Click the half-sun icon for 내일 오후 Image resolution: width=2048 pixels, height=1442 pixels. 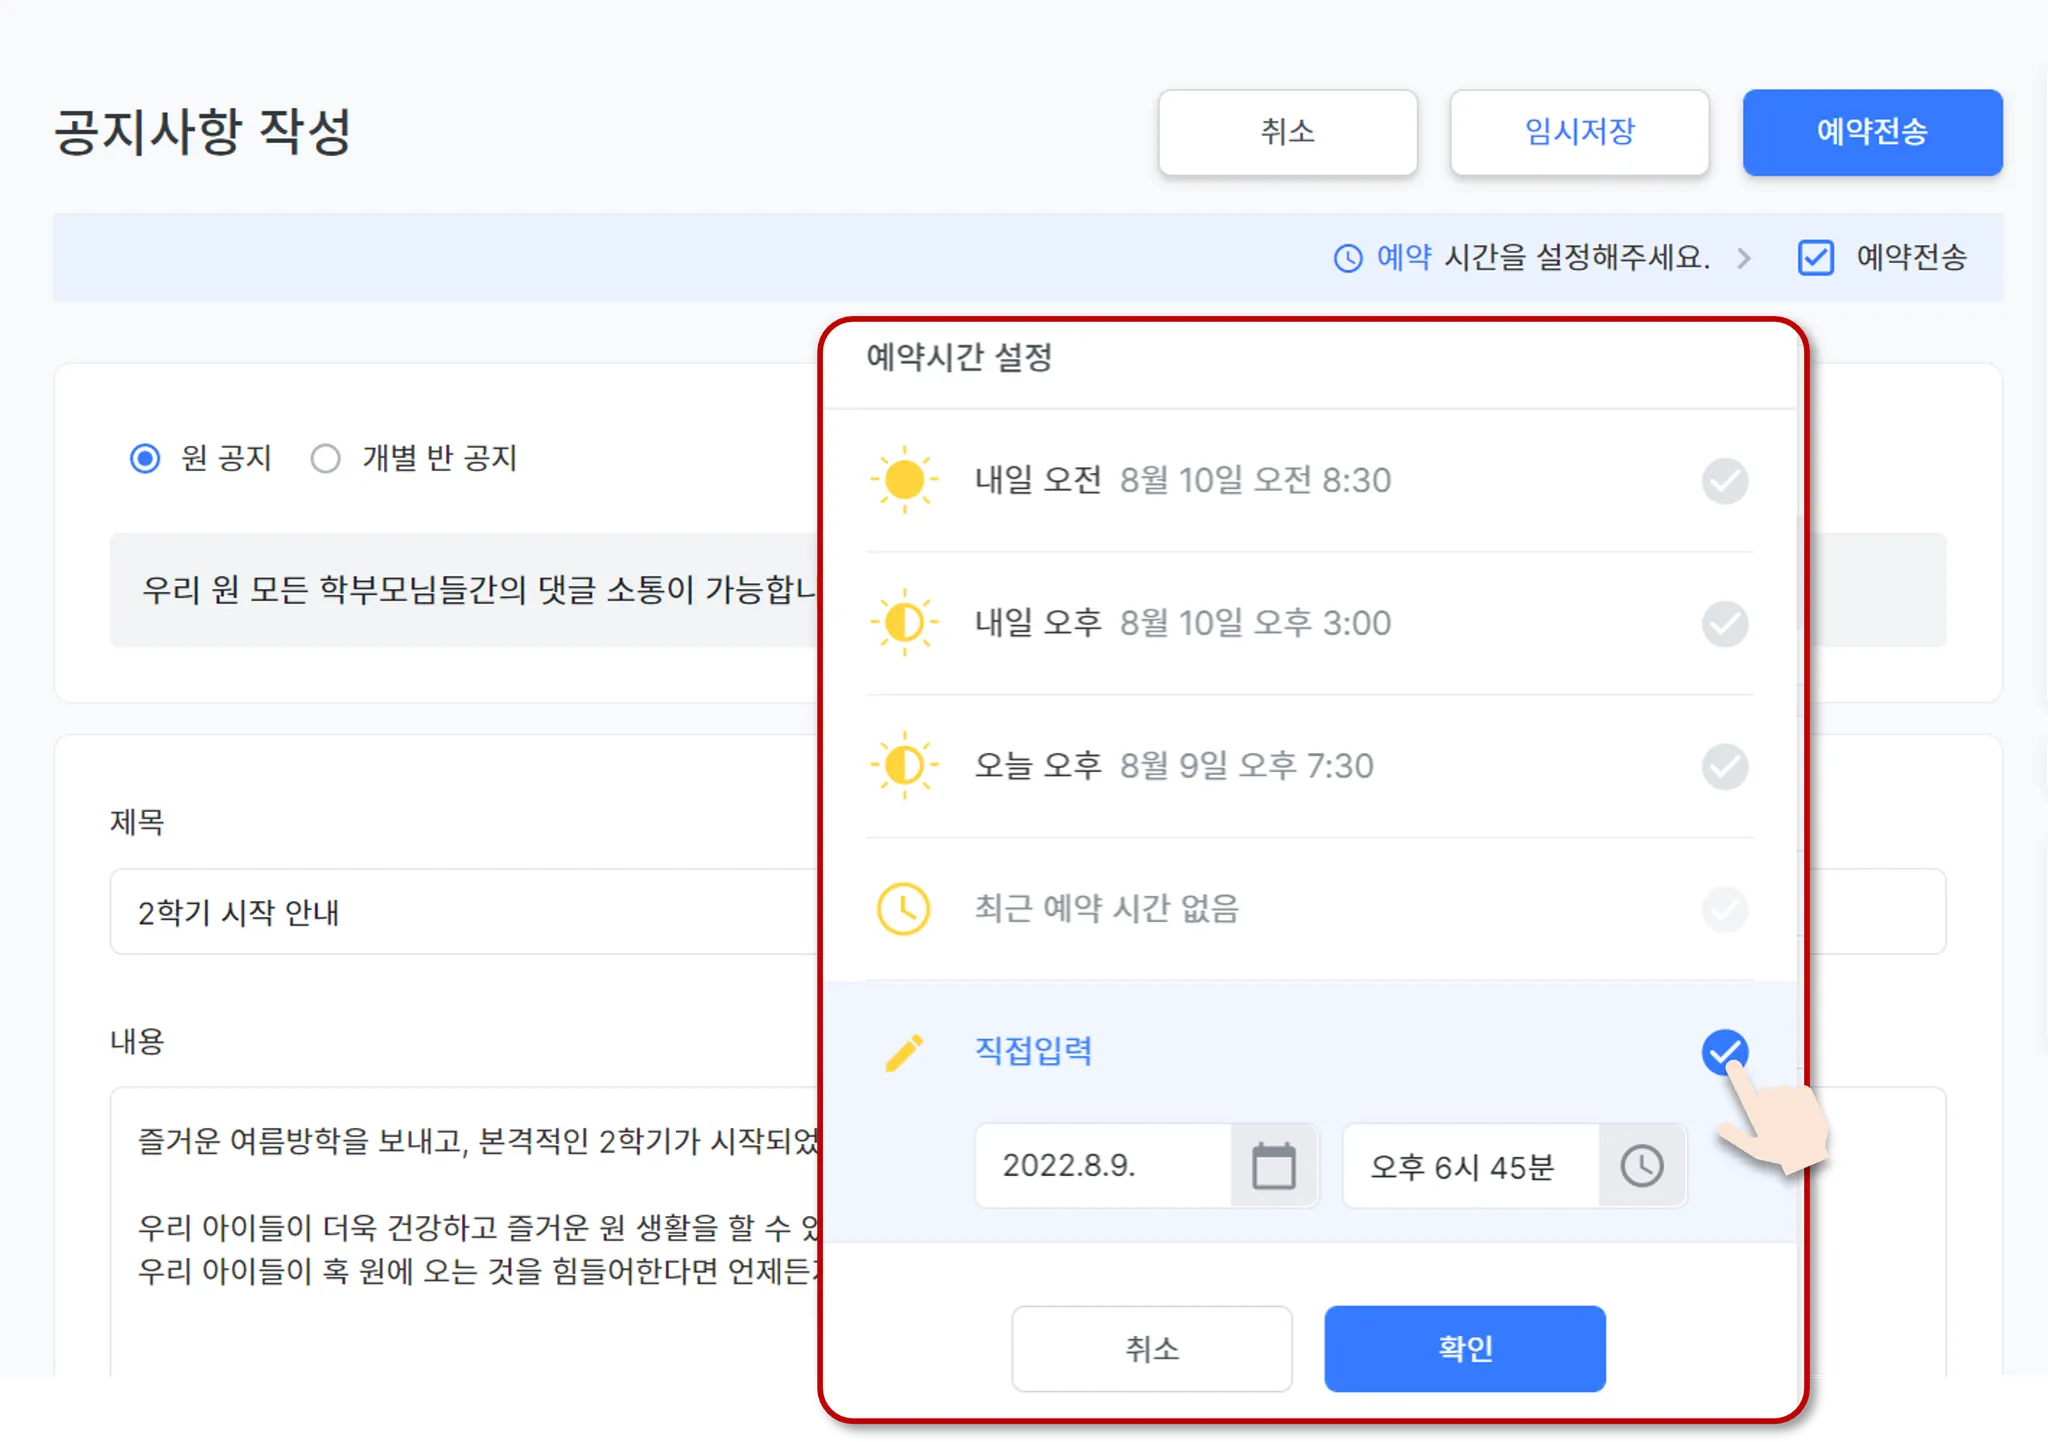[904, 623]
